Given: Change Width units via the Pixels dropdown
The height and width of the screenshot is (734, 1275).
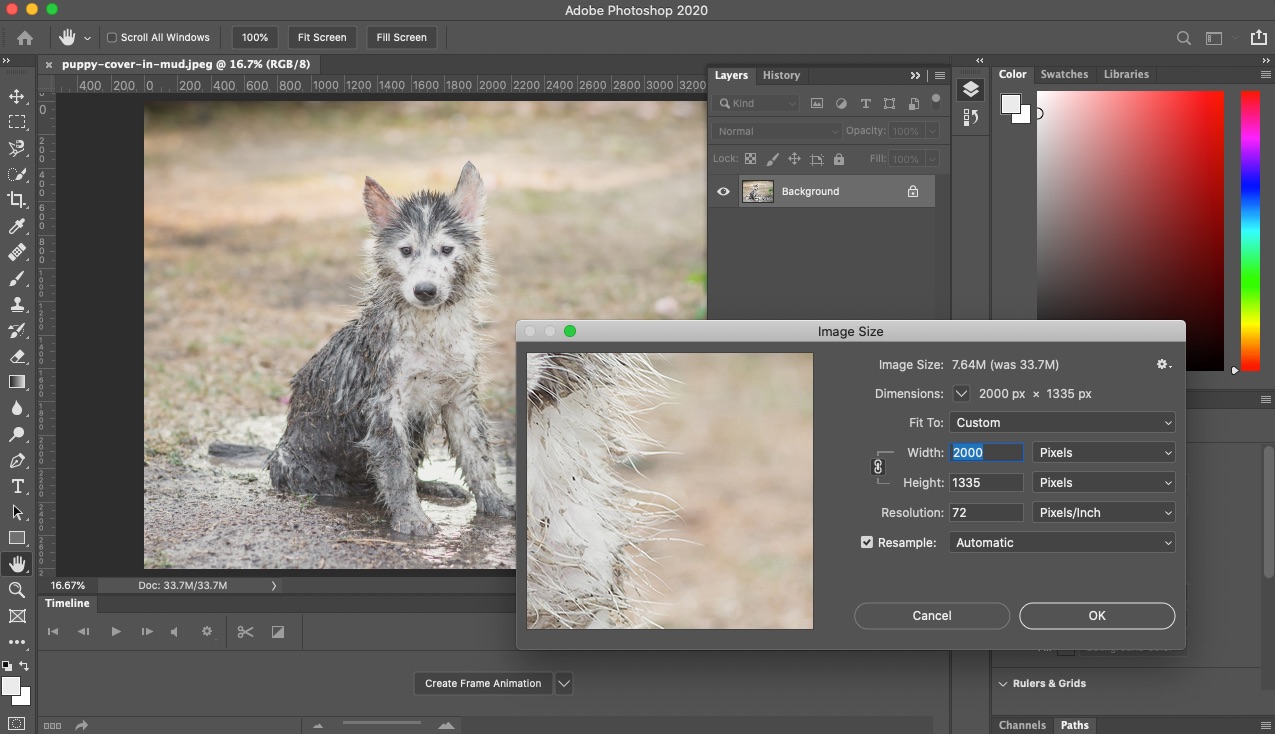Looking at the screenshot, I should coord(1103,452).
